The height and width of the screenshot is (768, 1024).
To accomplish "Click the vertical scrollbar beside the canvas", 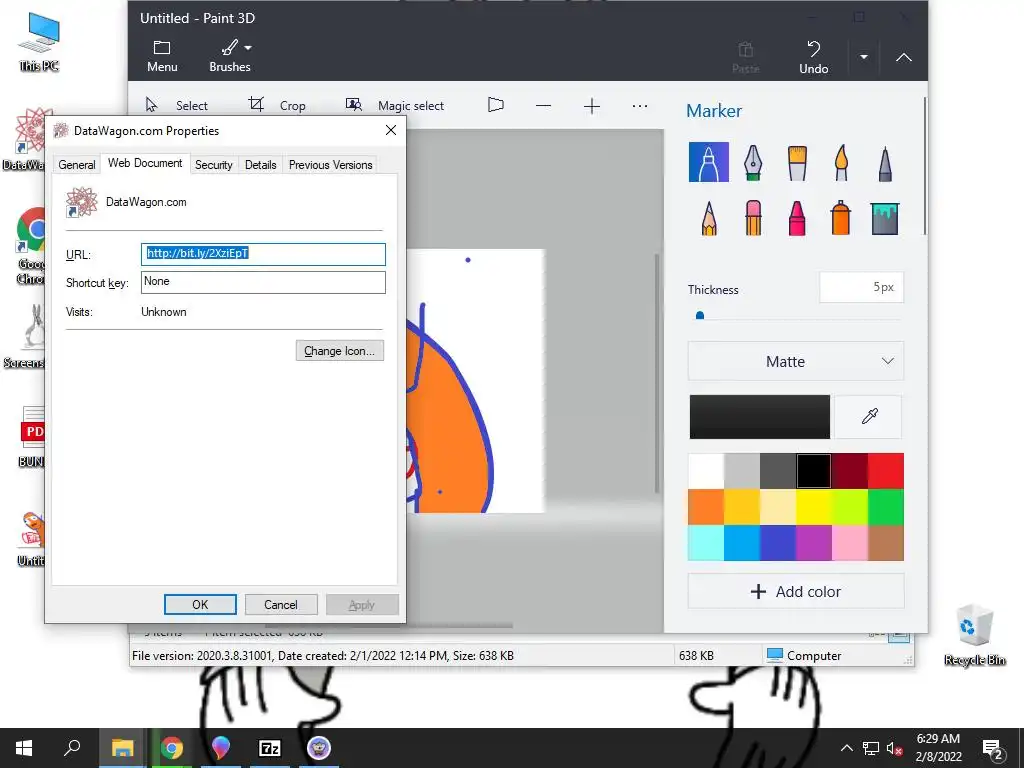I will (656, 373).
